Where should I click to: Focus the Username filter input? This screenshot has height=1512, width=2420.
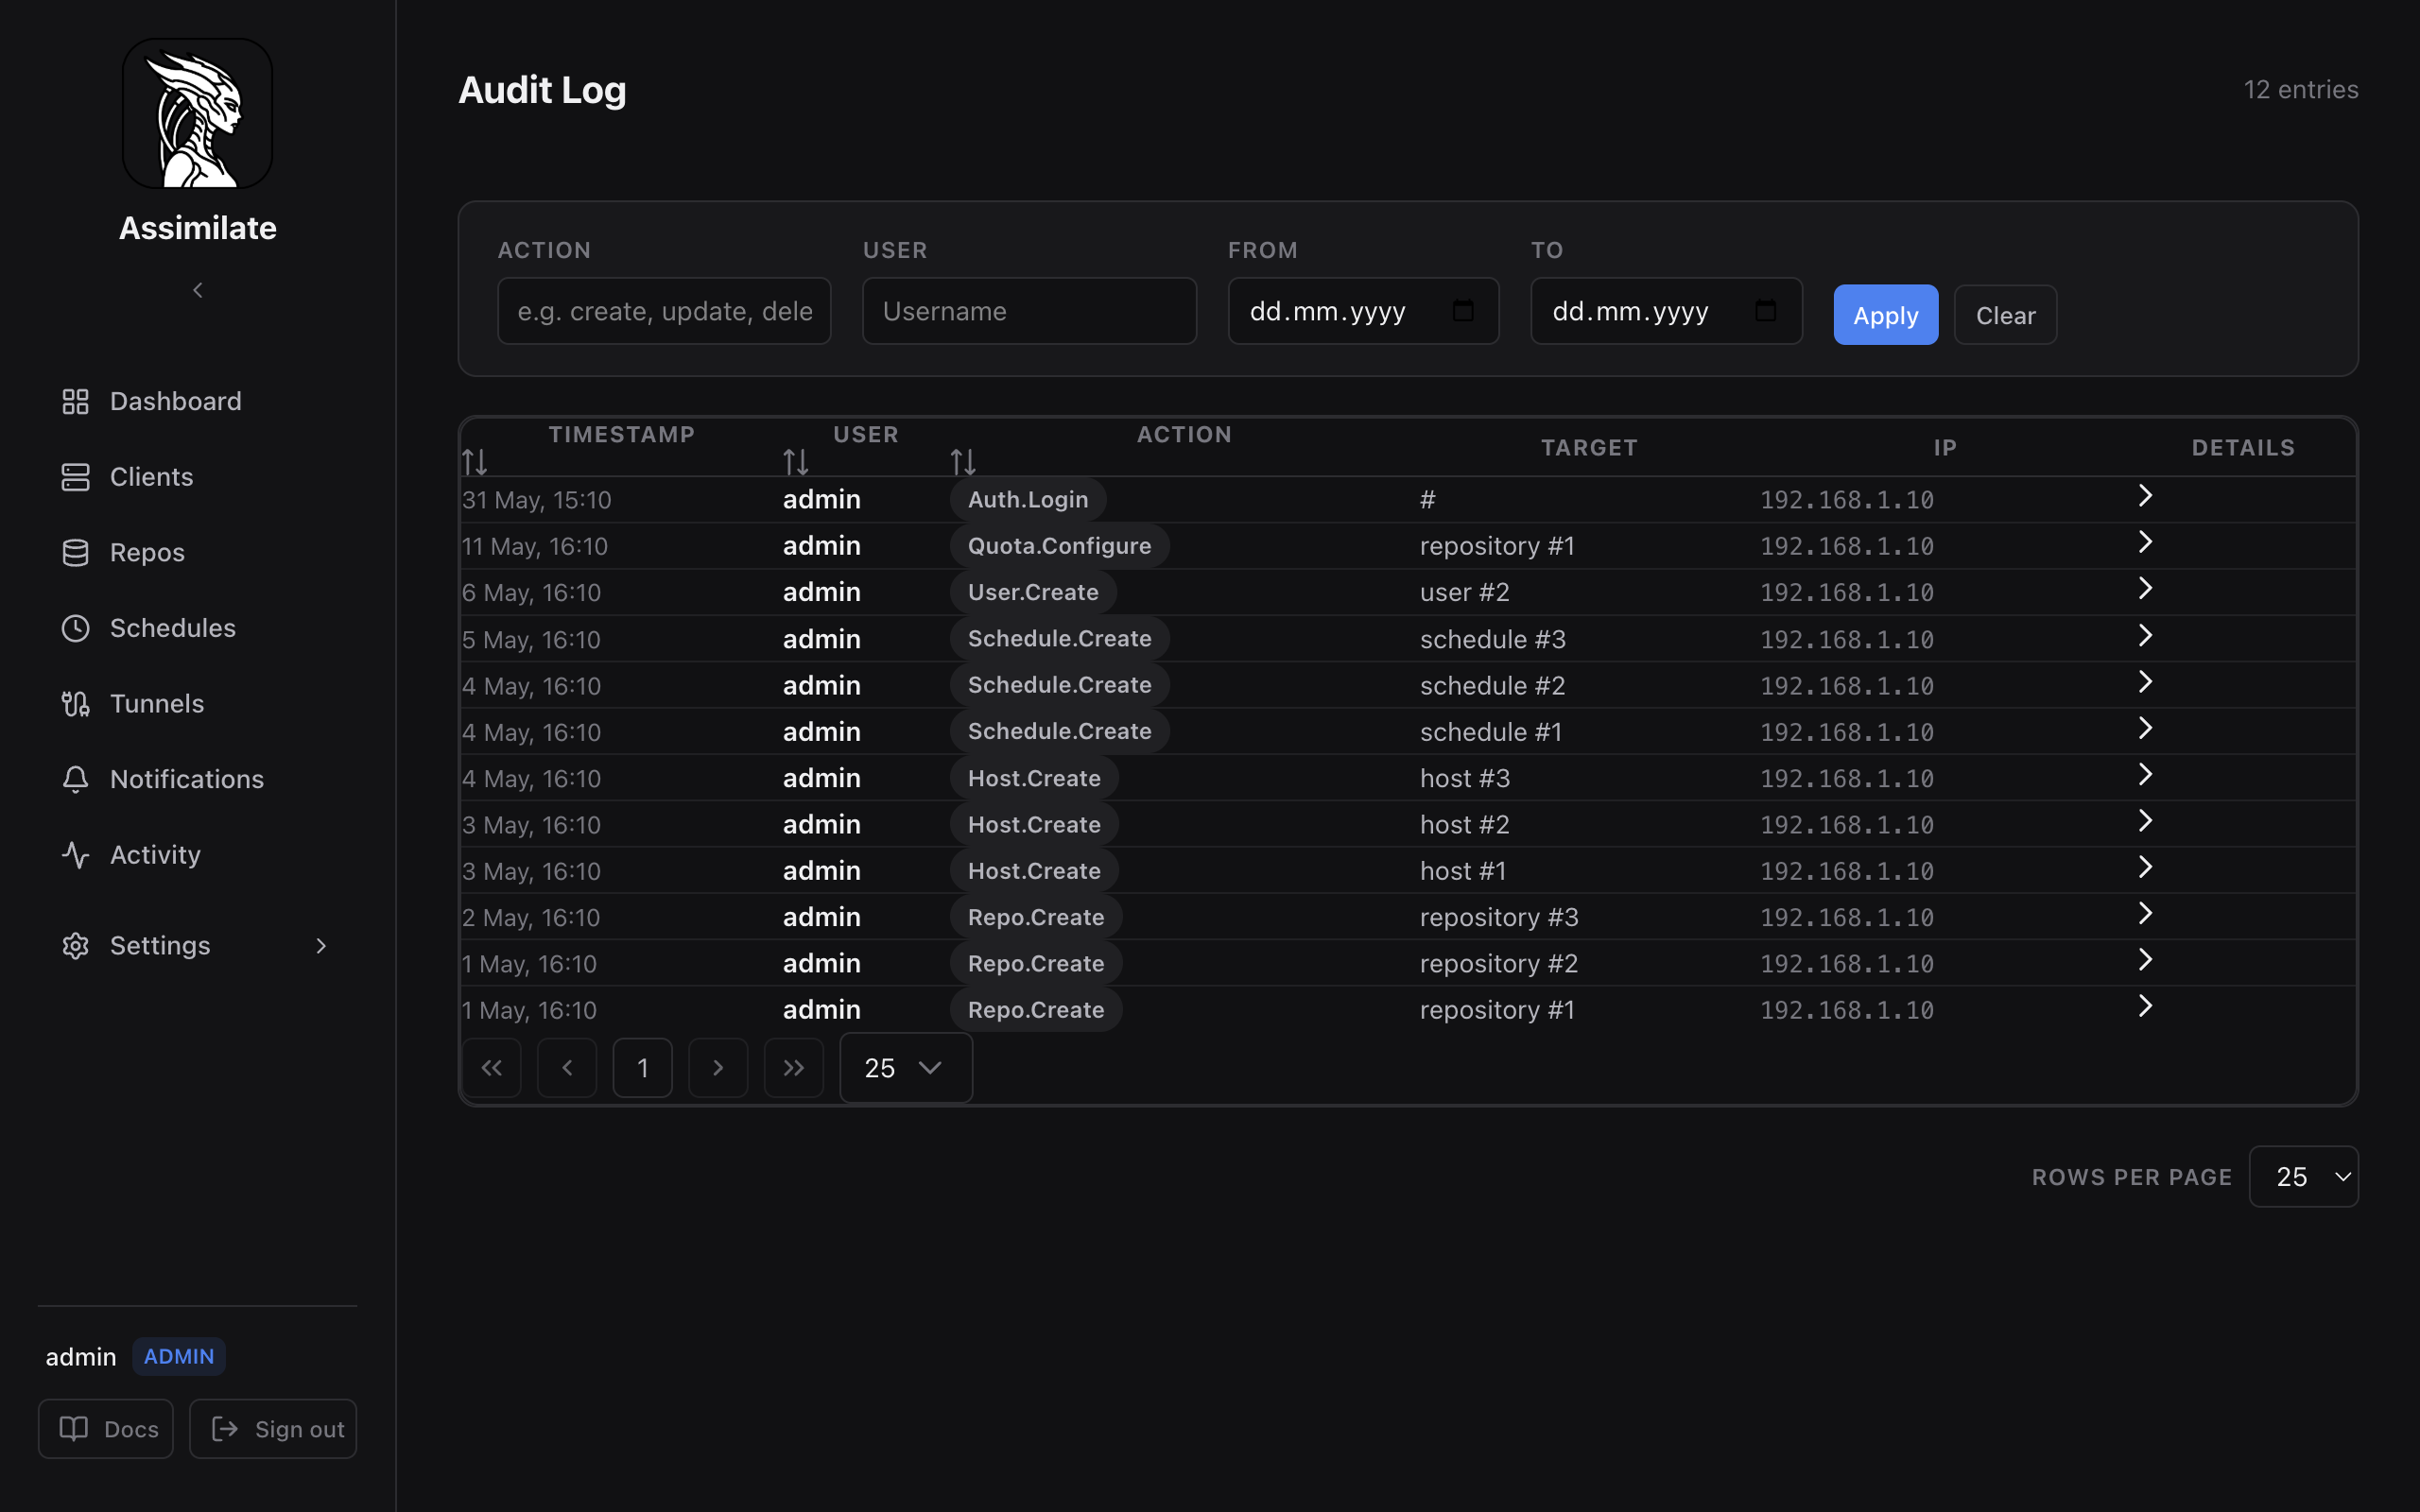click(1030, 311)
